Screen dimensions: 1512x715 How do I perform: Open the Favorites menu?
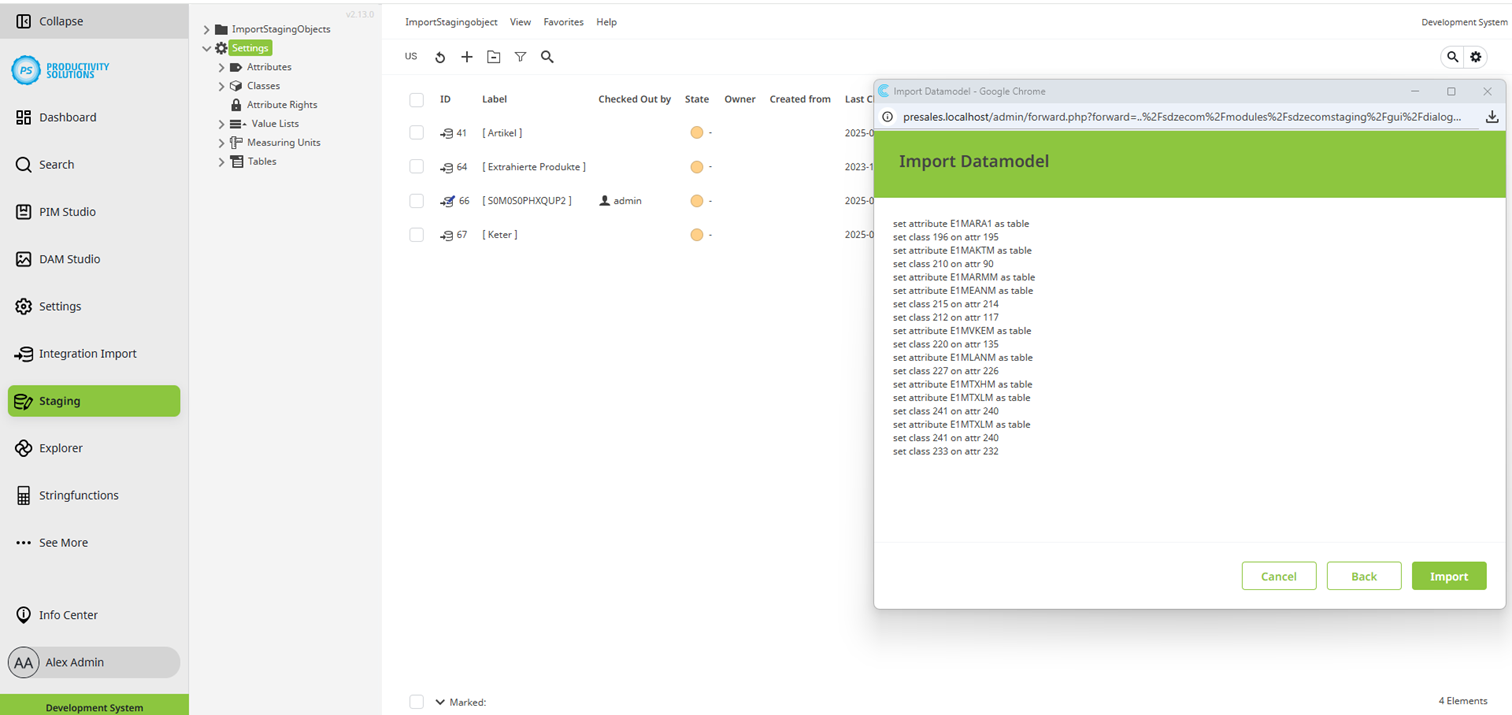pyautogui.click(x=563, y=21)
